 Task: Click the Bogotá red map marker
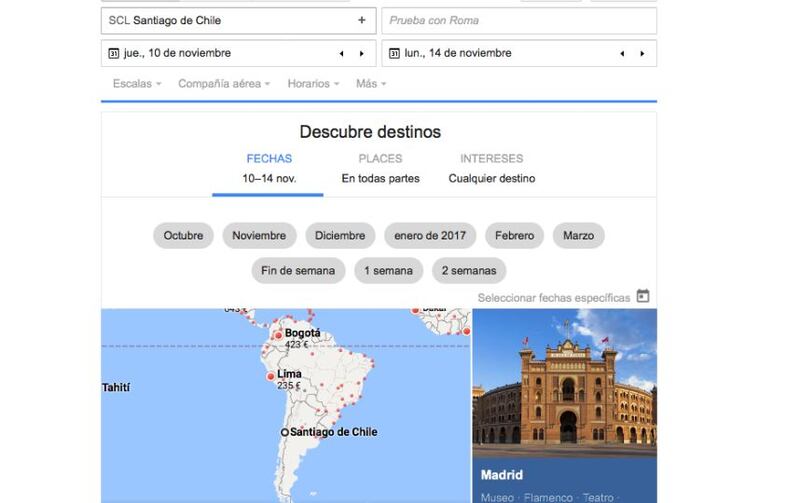point(278,336)
